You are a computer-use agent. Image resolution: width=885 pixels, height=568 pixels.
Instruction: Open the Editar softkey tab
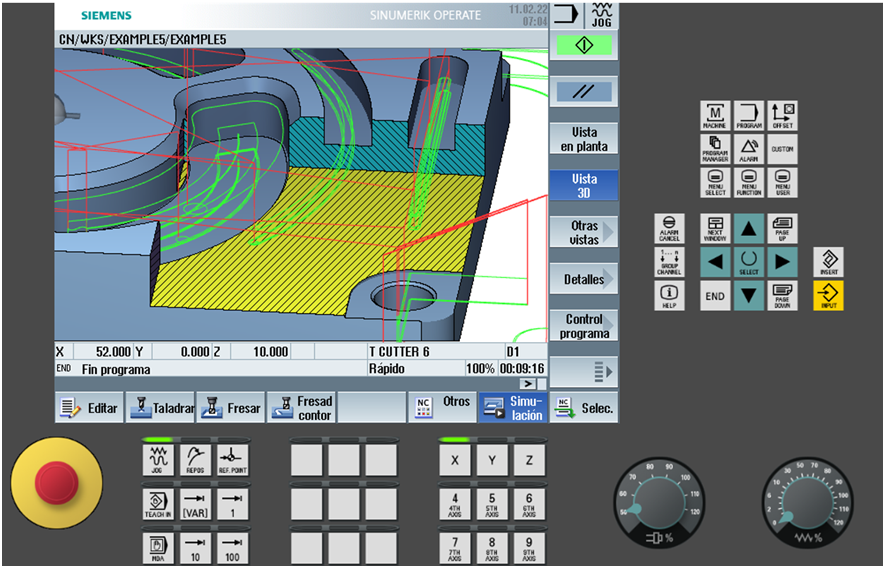pyautogui.click(x=89, y=408)
